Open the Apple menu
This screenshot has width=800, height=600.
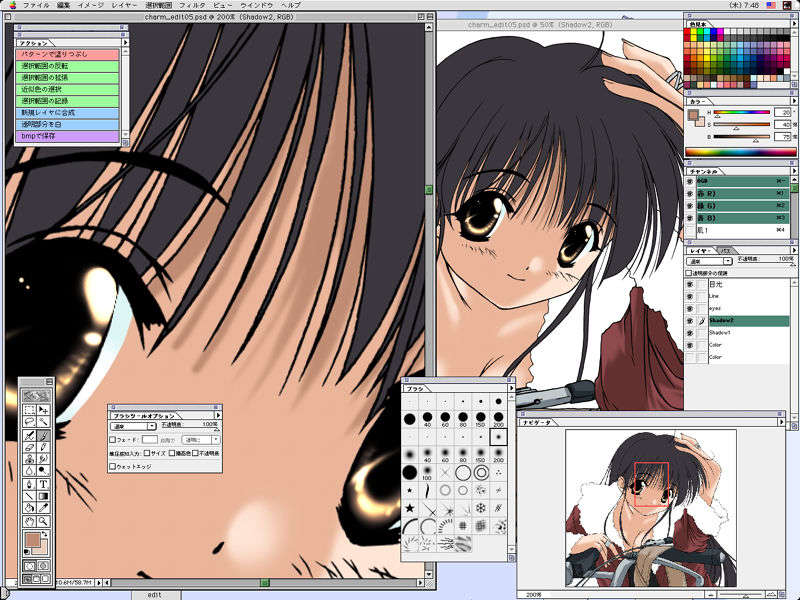pyautogui.click(x=13, y=5)
